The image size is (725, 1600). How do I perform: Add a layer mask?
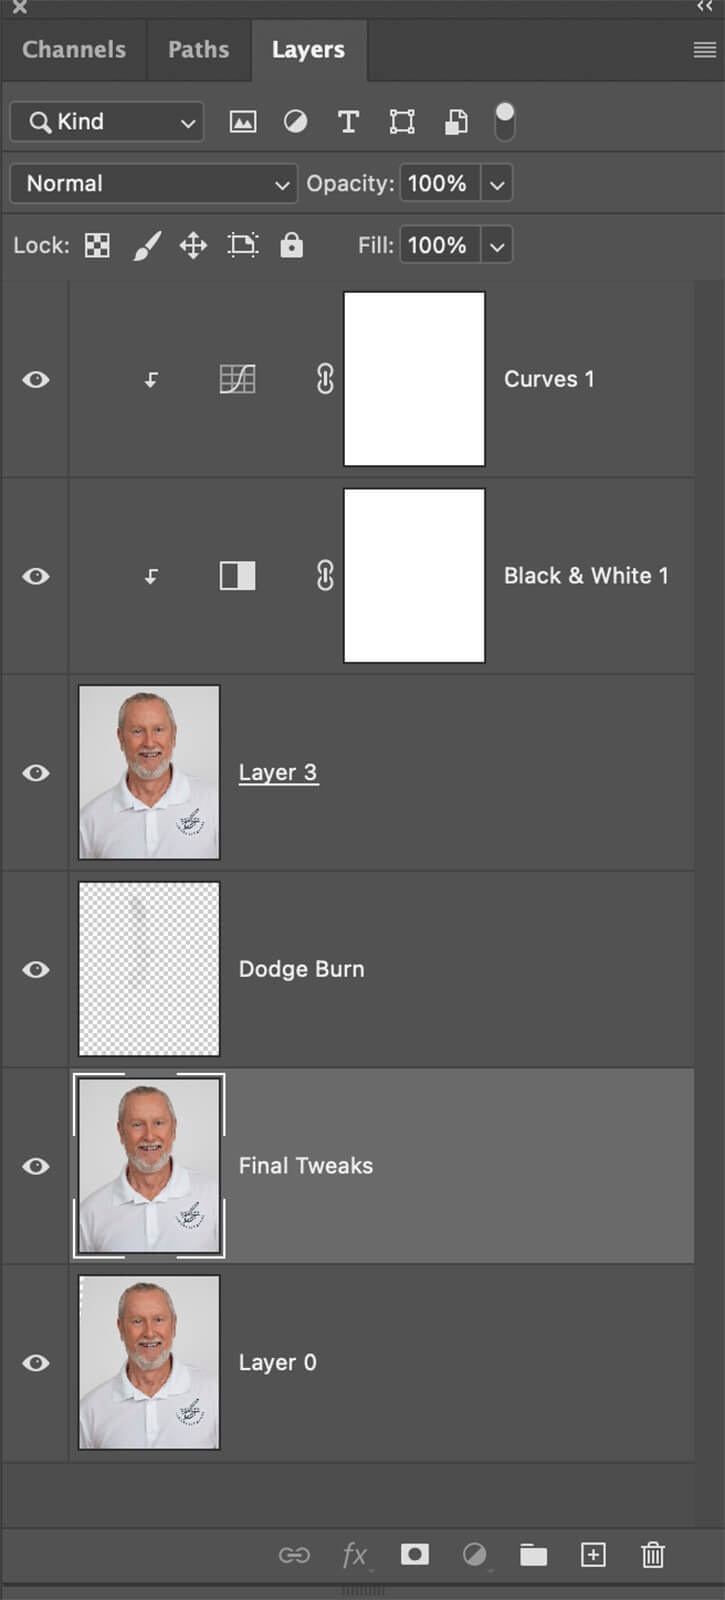click(x=414, y=1554)
